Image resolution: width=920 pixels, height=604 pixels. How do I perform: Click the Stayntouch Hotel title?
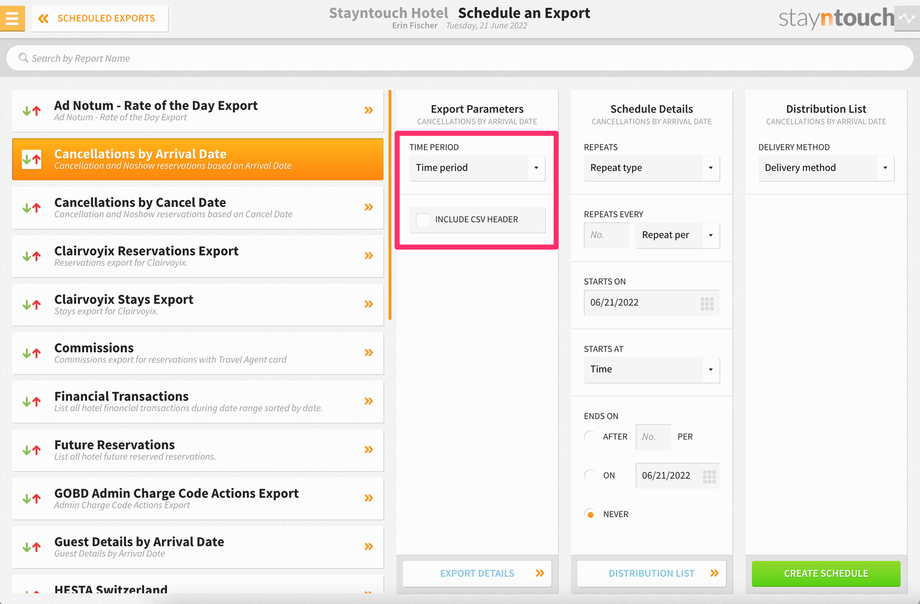click(x=388, y=13)
